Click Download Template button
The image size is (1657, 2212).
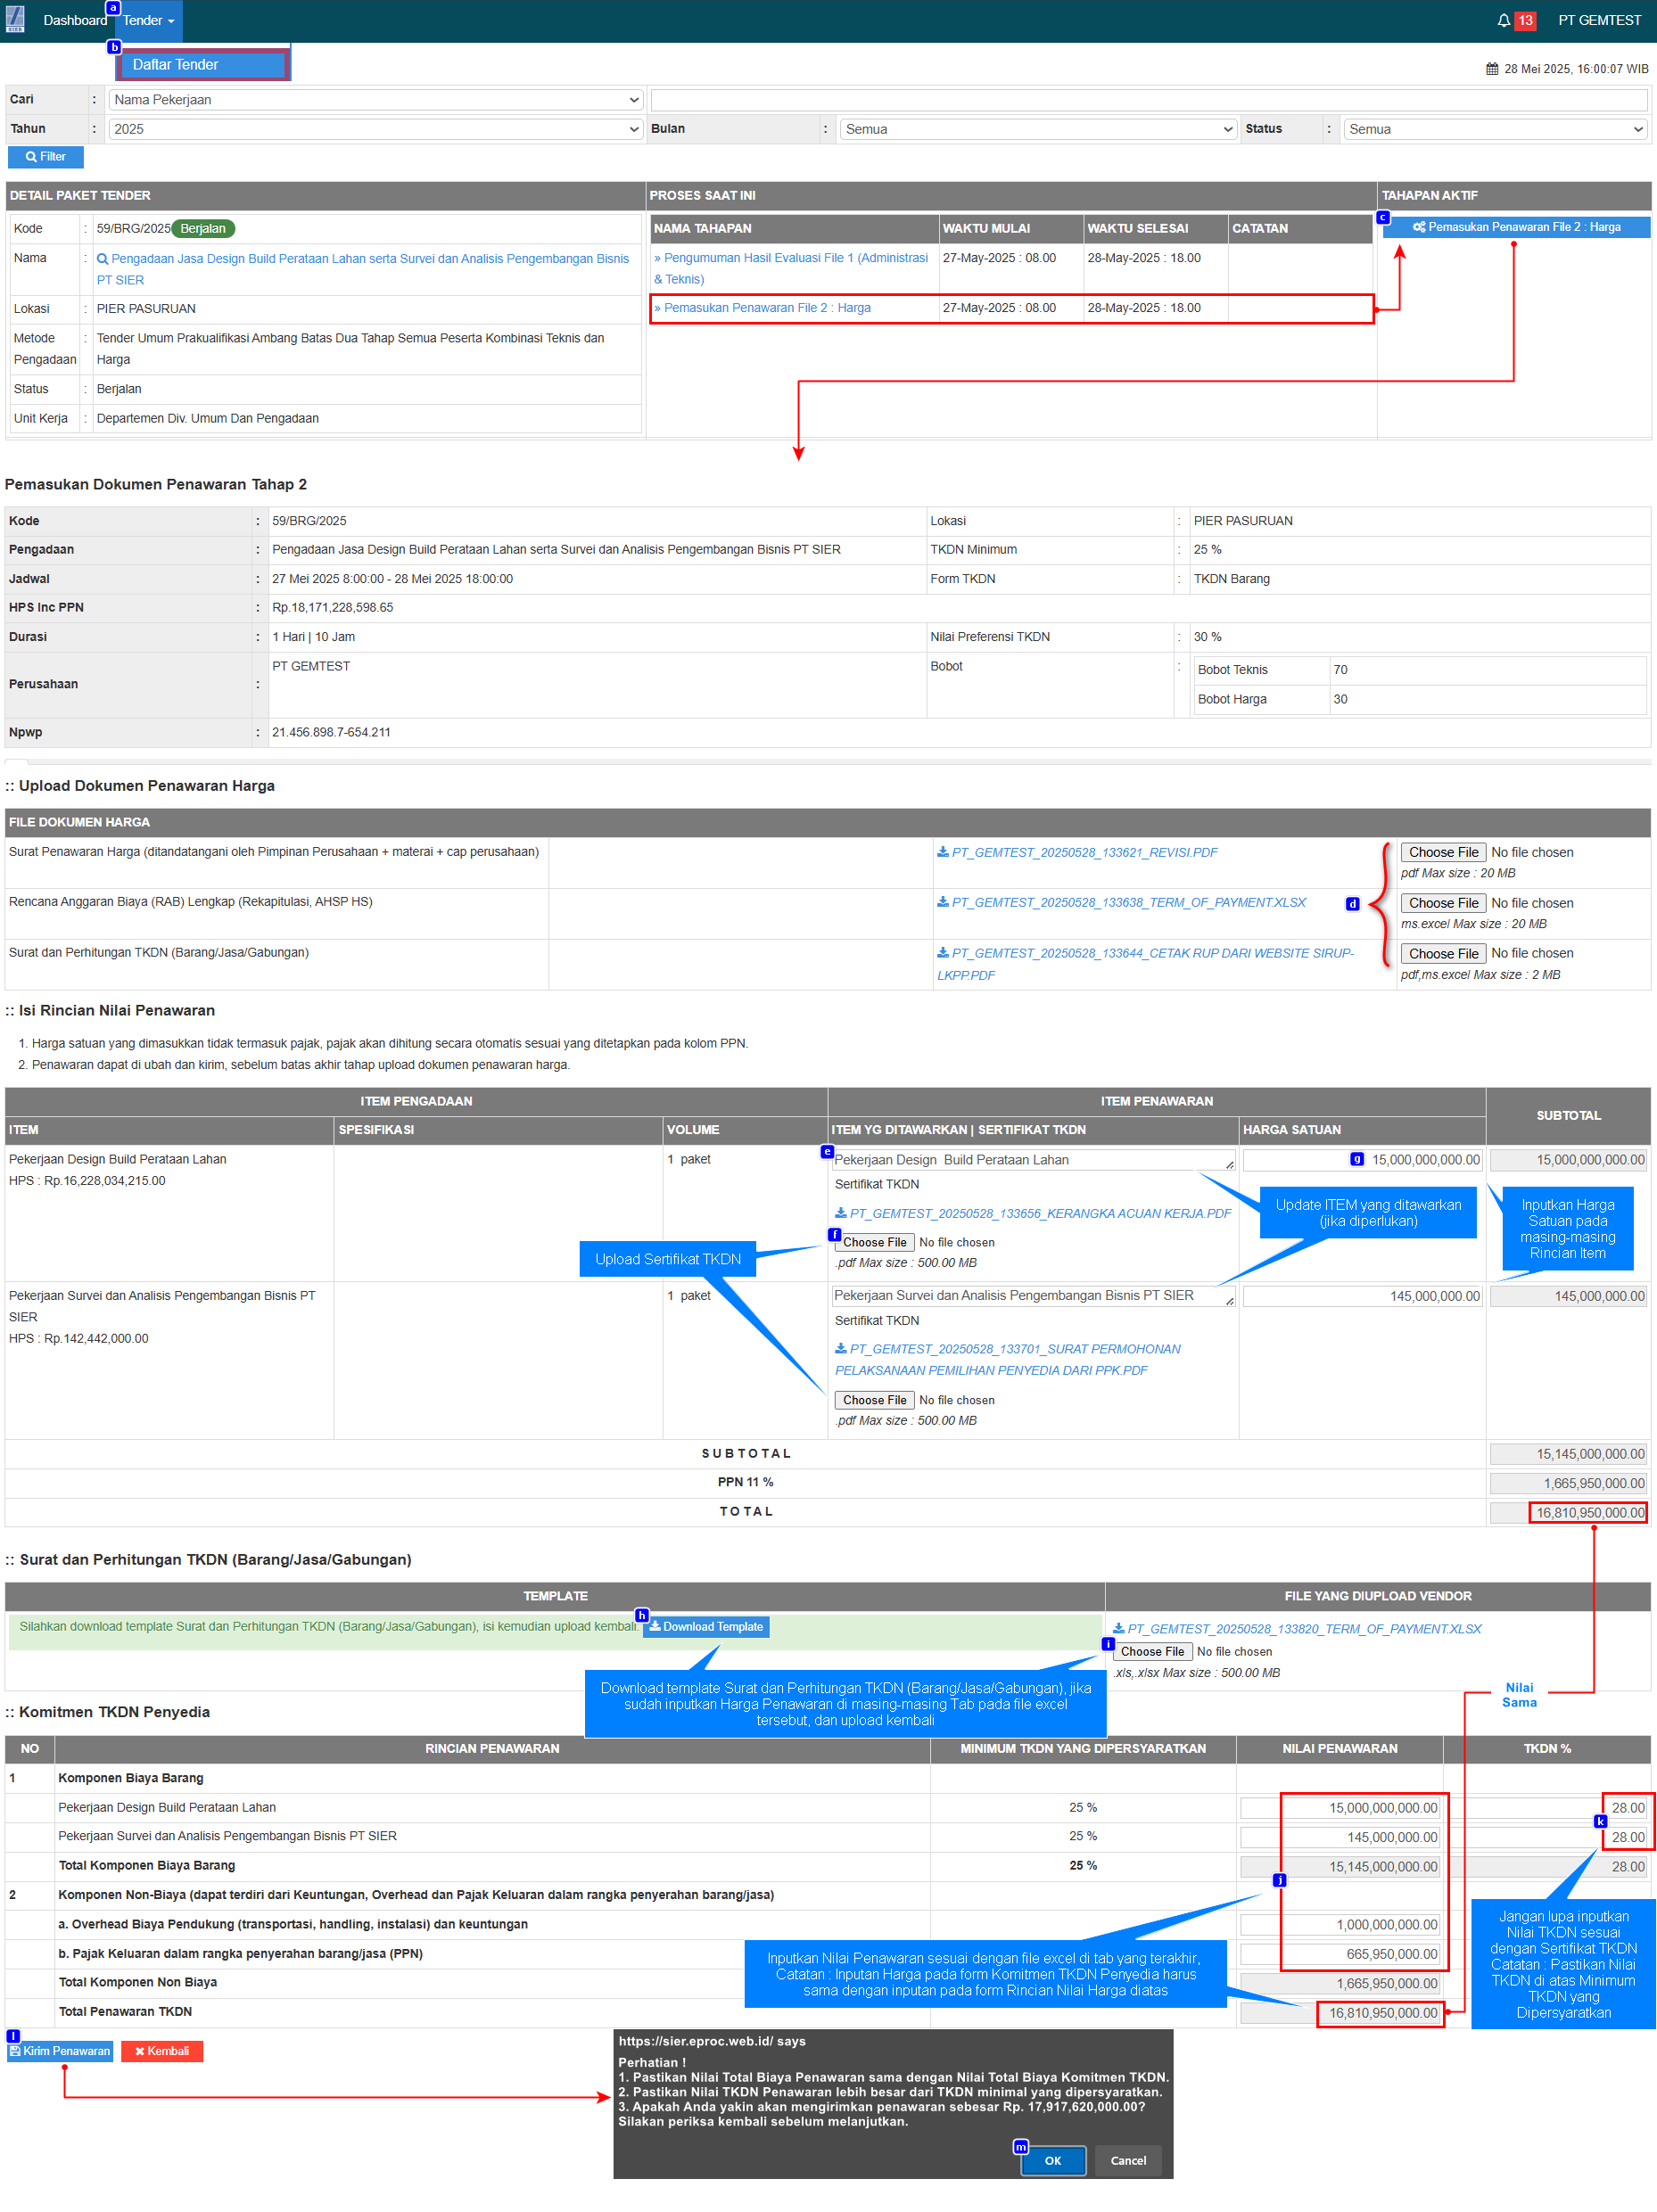[x=706, y=1627]
